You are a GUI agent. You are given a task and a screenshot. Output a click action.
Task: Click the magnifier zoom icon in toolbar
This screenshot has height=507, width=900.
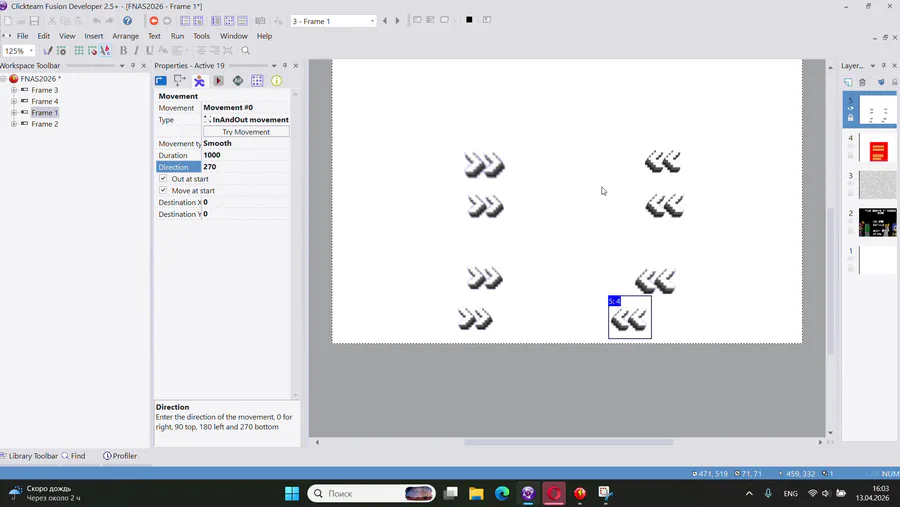pyautogui.click(x=246, y=51)
